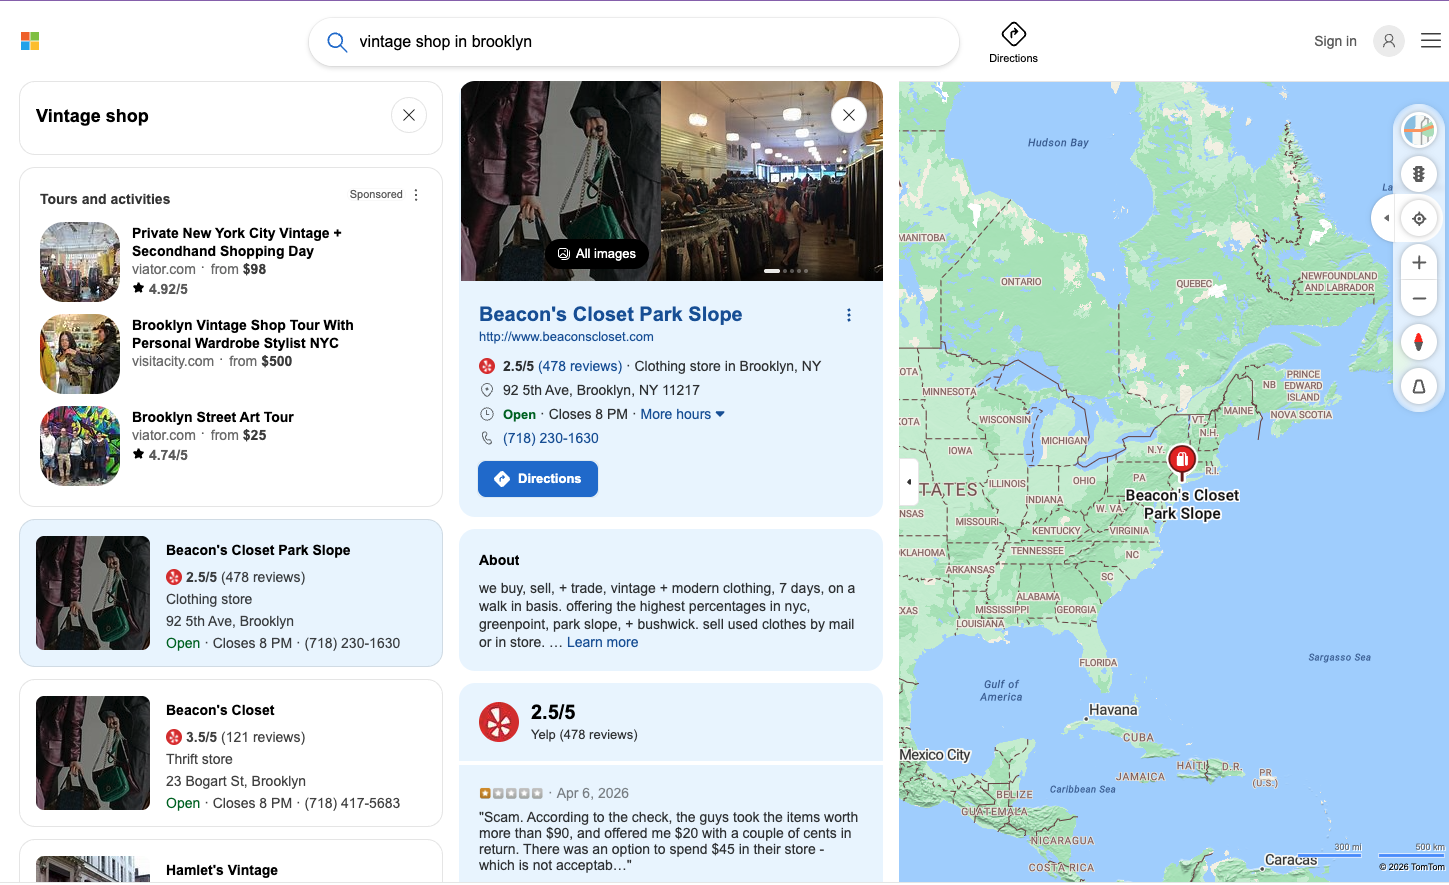
Task: Click the one-star rating on Apr 6 review
Action: tap(511, 793)
